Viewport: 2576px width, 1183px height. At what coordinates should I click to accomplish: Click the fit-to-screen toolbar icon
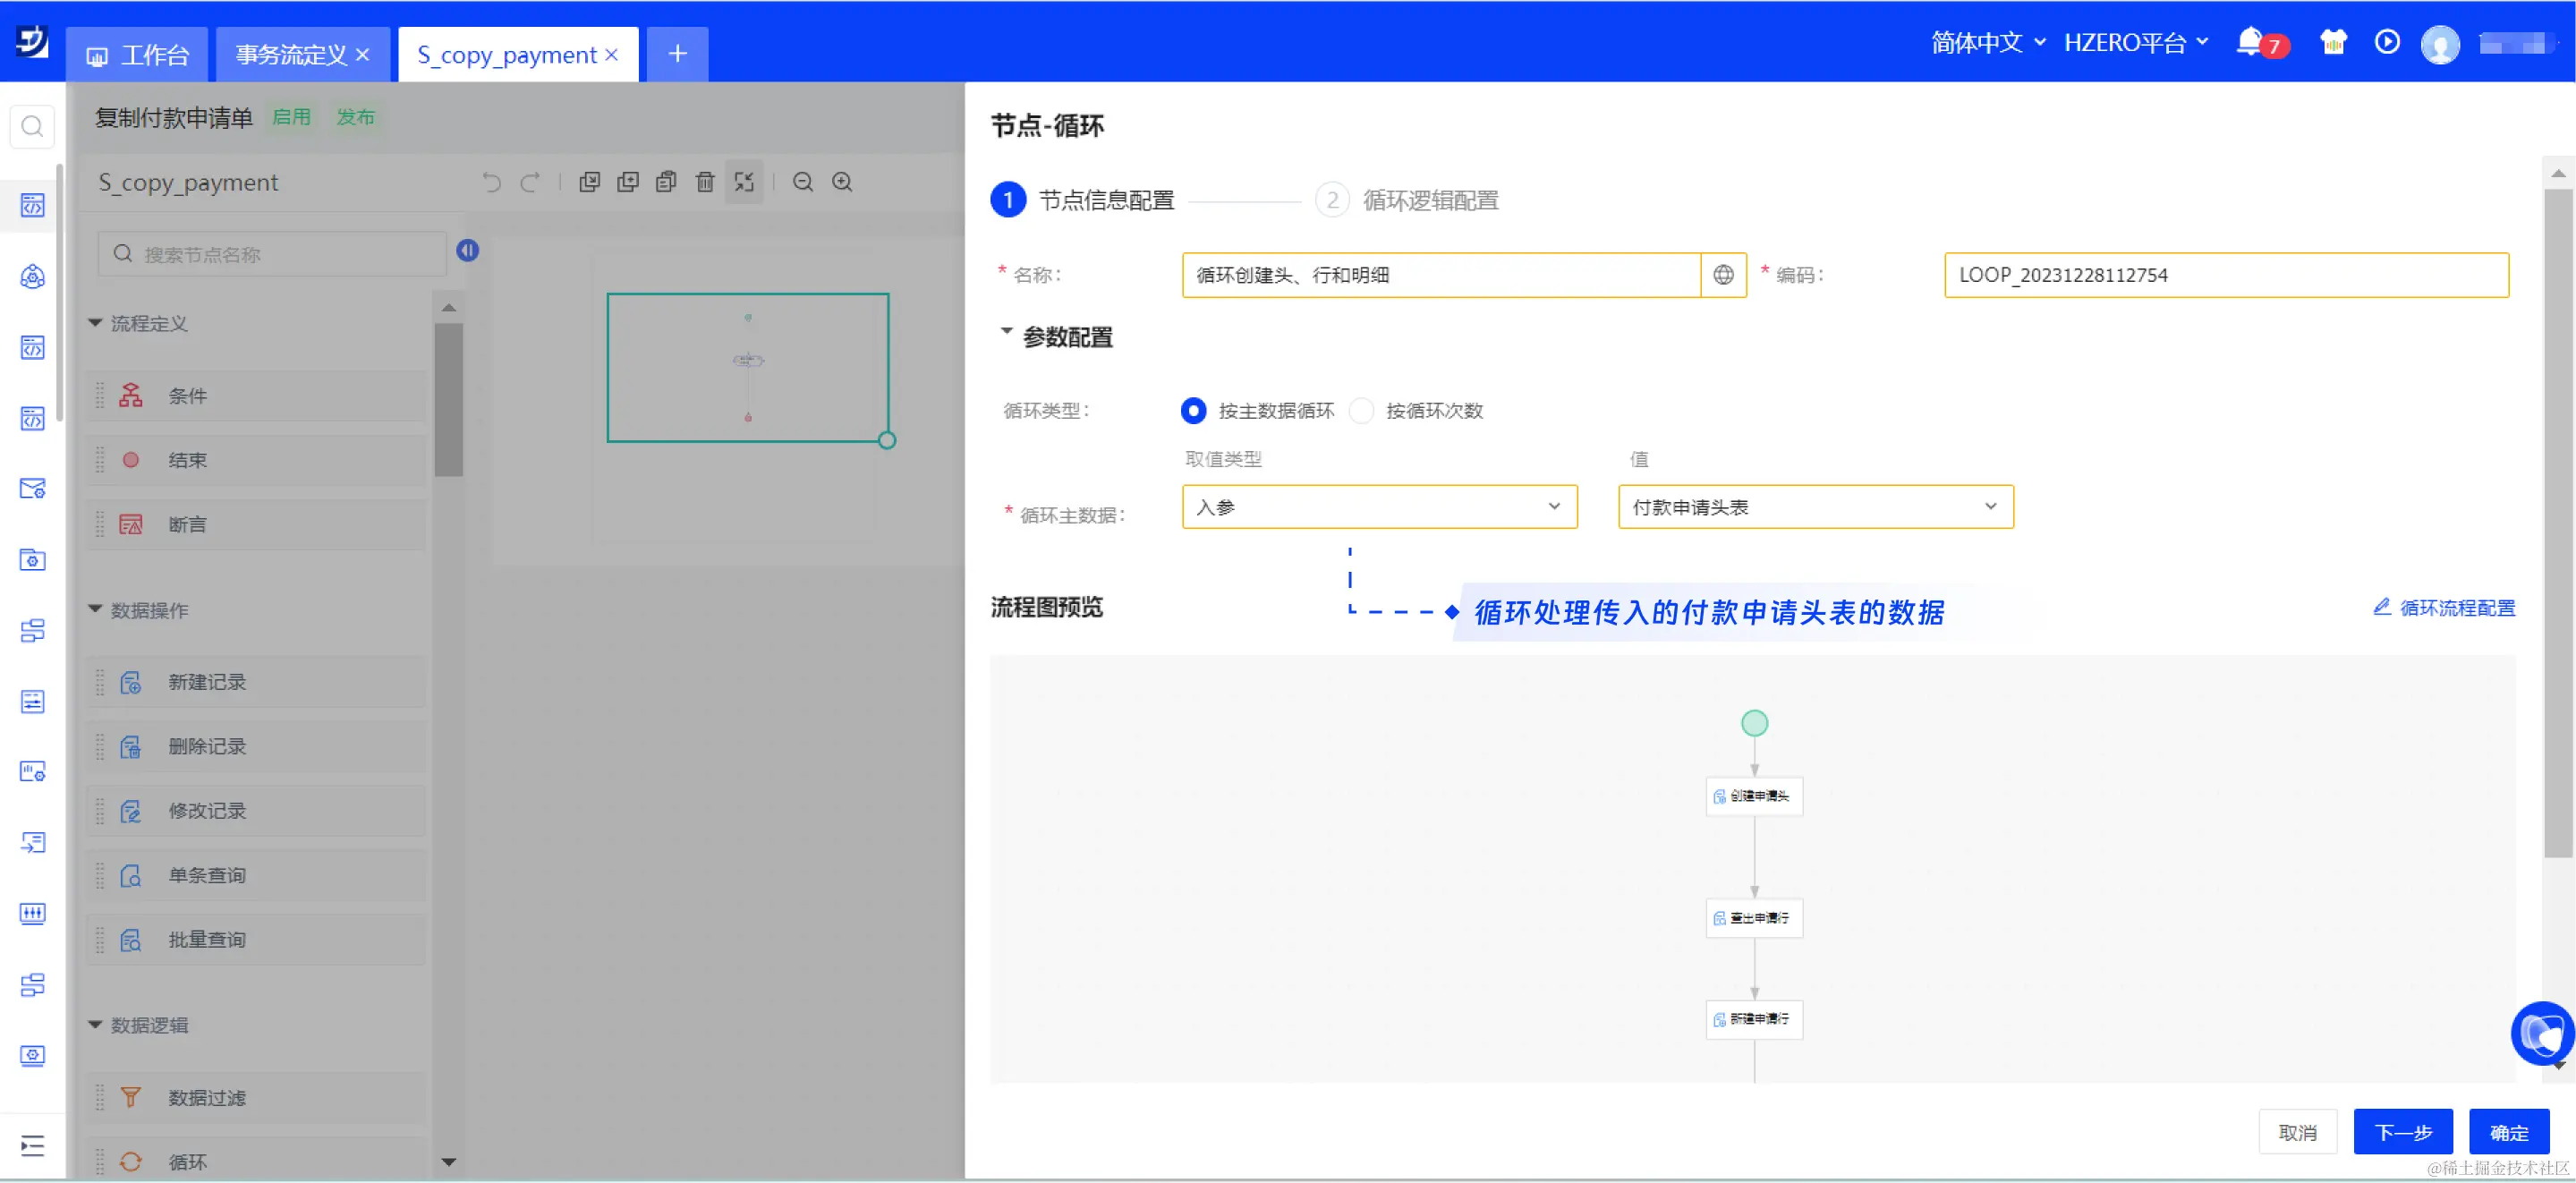(744, 182)
